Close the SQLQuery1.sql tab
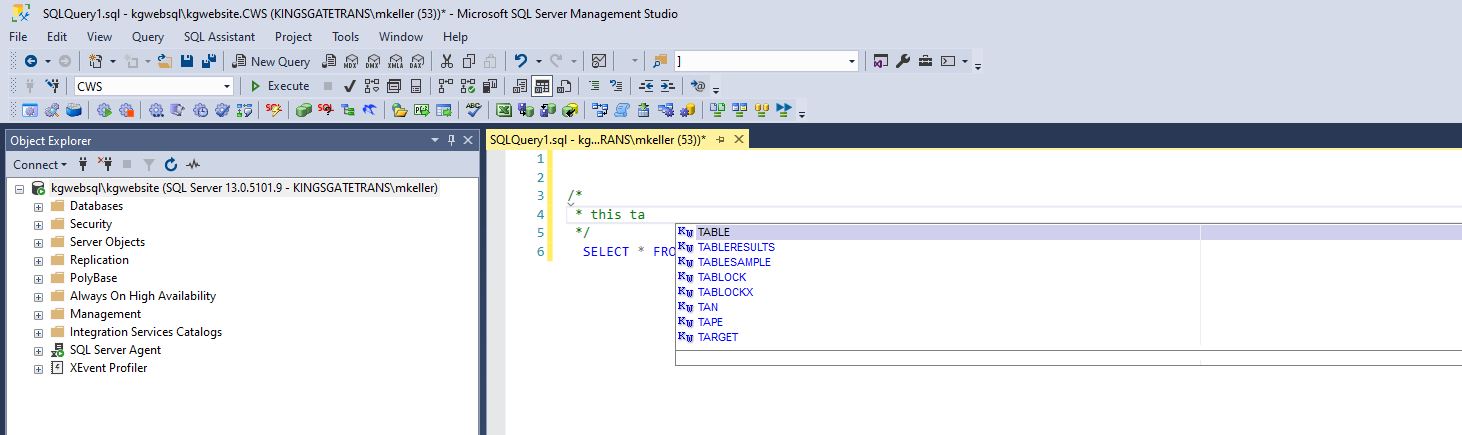The image size is (1462, 435). click(738, 140)
